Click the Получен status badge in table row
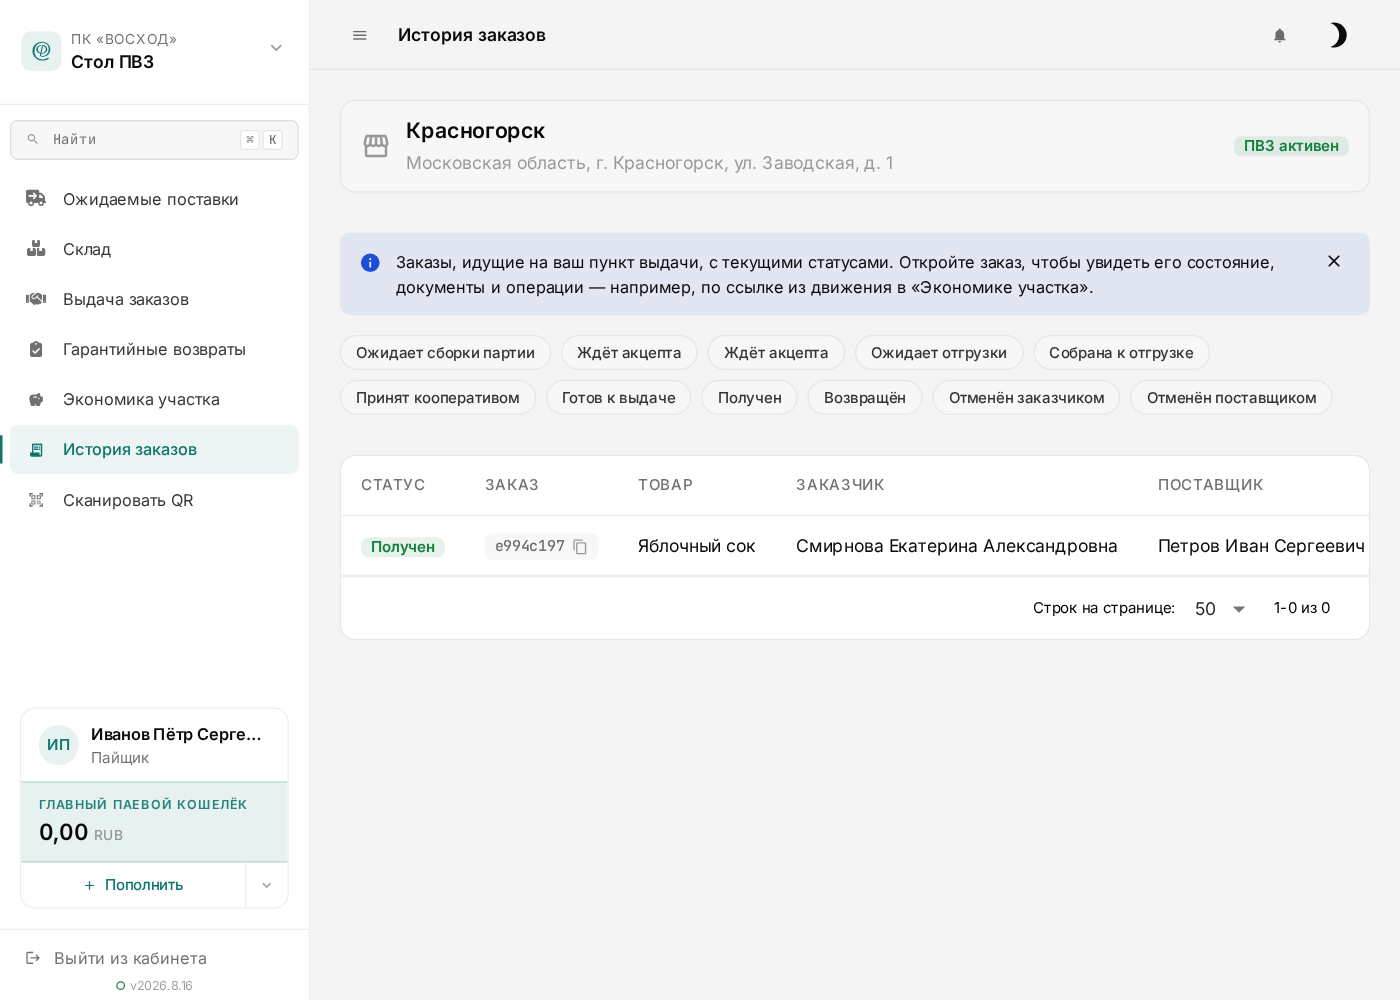This screenshot has height=1000, width=1400. click(403, 547)
